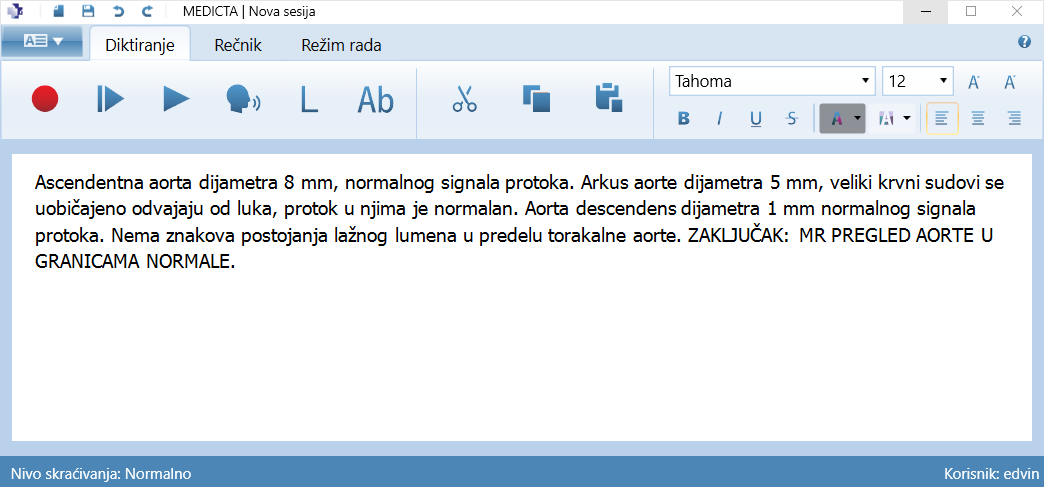
Task: Click the step-play button with bar
Action: point(110,98)
